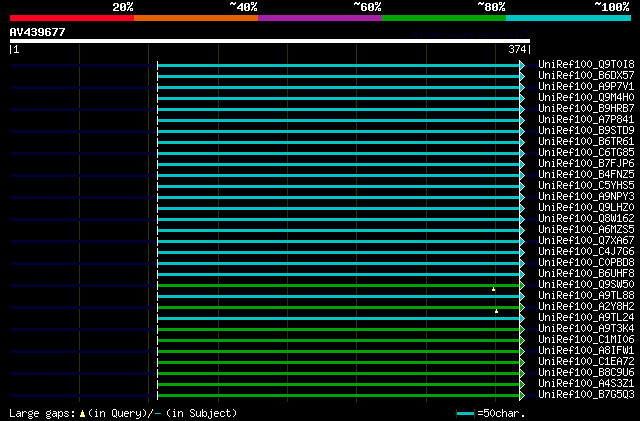Click the orange ~40% identity legend segment
This screenshot has height=421, width=640.
pos(196,18)
